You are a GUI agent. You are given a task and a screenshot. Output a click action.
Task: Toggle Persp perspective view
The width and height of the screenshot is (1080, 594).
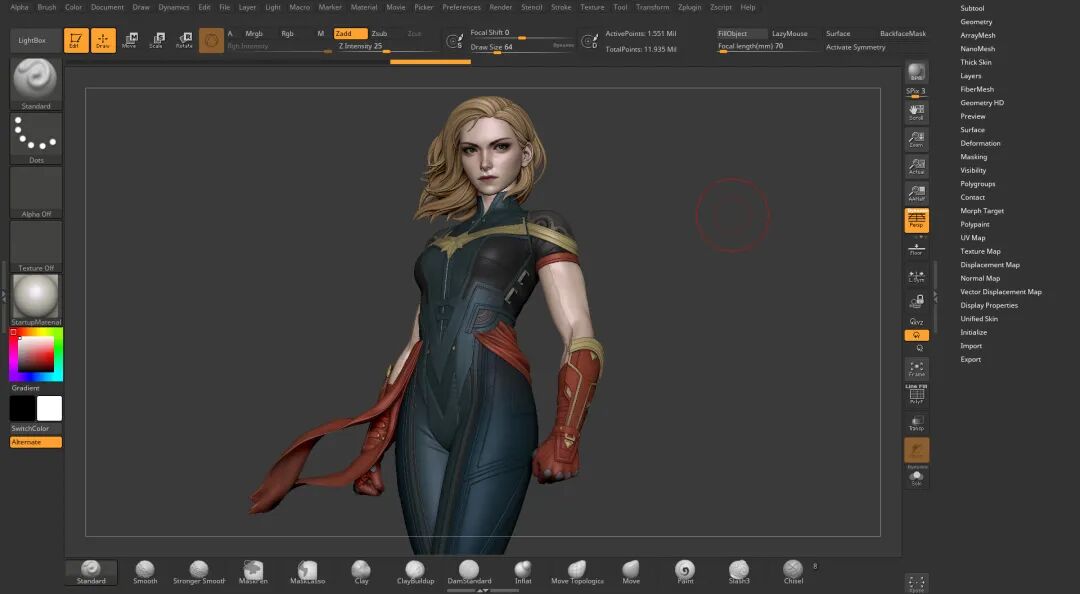click(x=916, y=220)
